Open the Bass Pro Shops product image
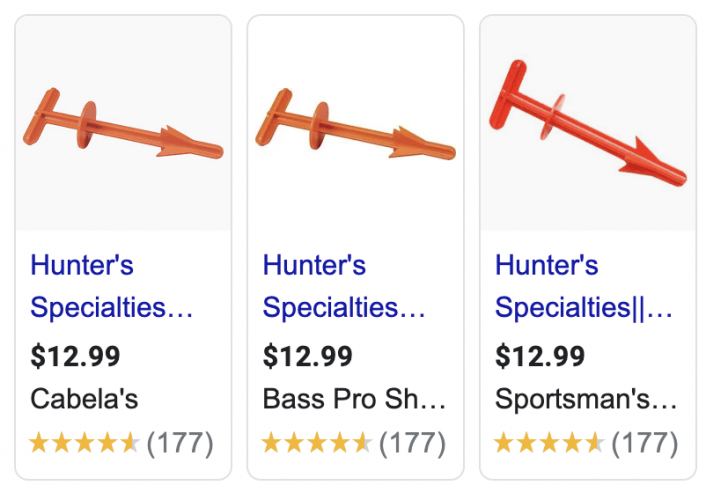The image size is (706, 500). pos(356,123)
